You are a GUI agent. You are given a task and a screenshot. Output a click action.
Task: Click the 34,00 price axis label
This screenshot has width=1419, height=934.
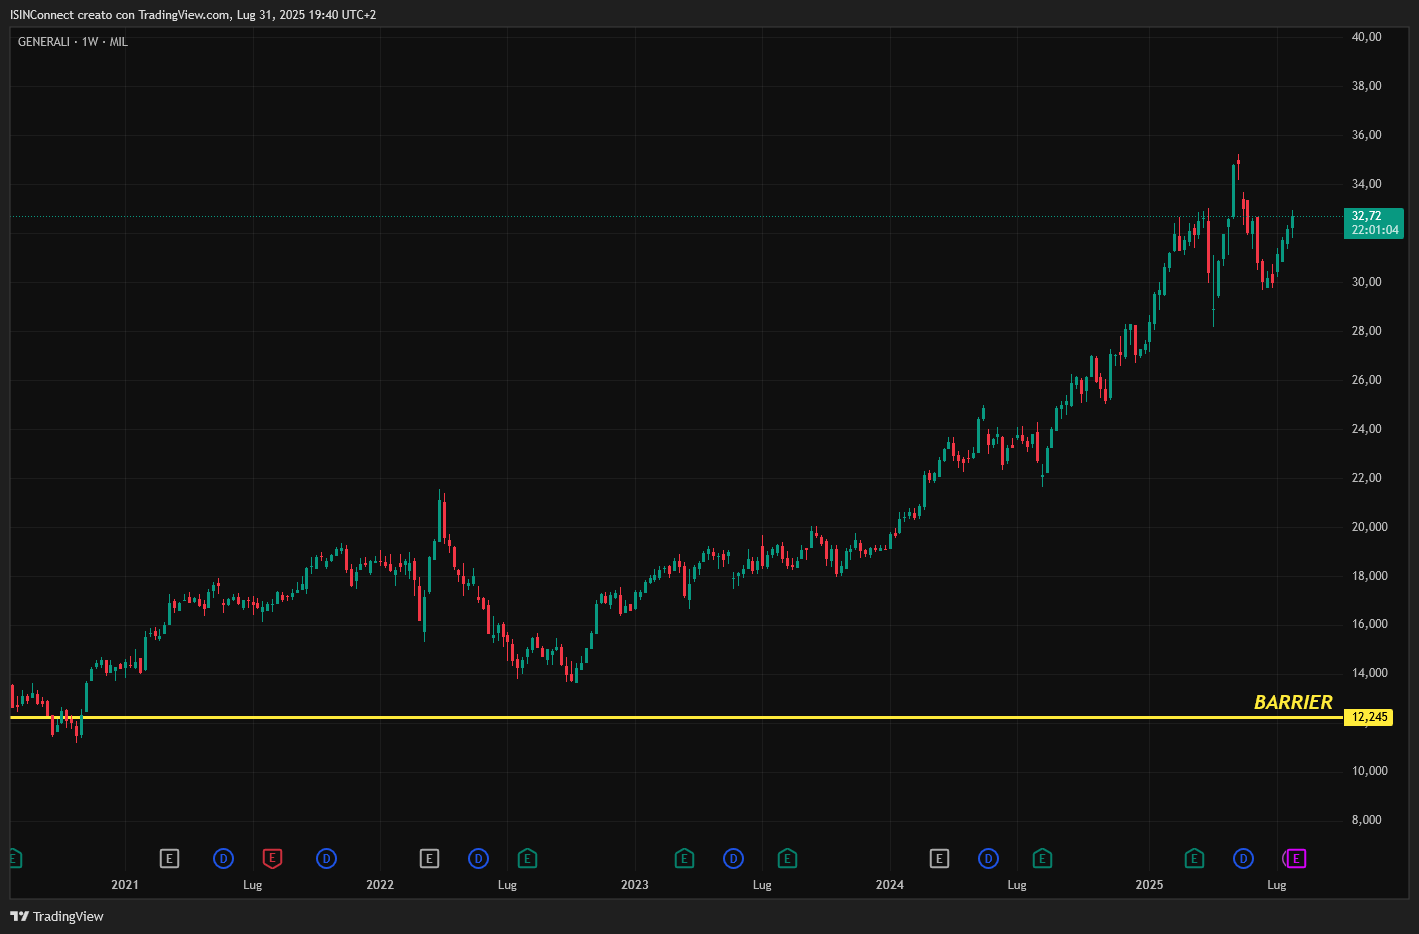tap(1366, 184)
